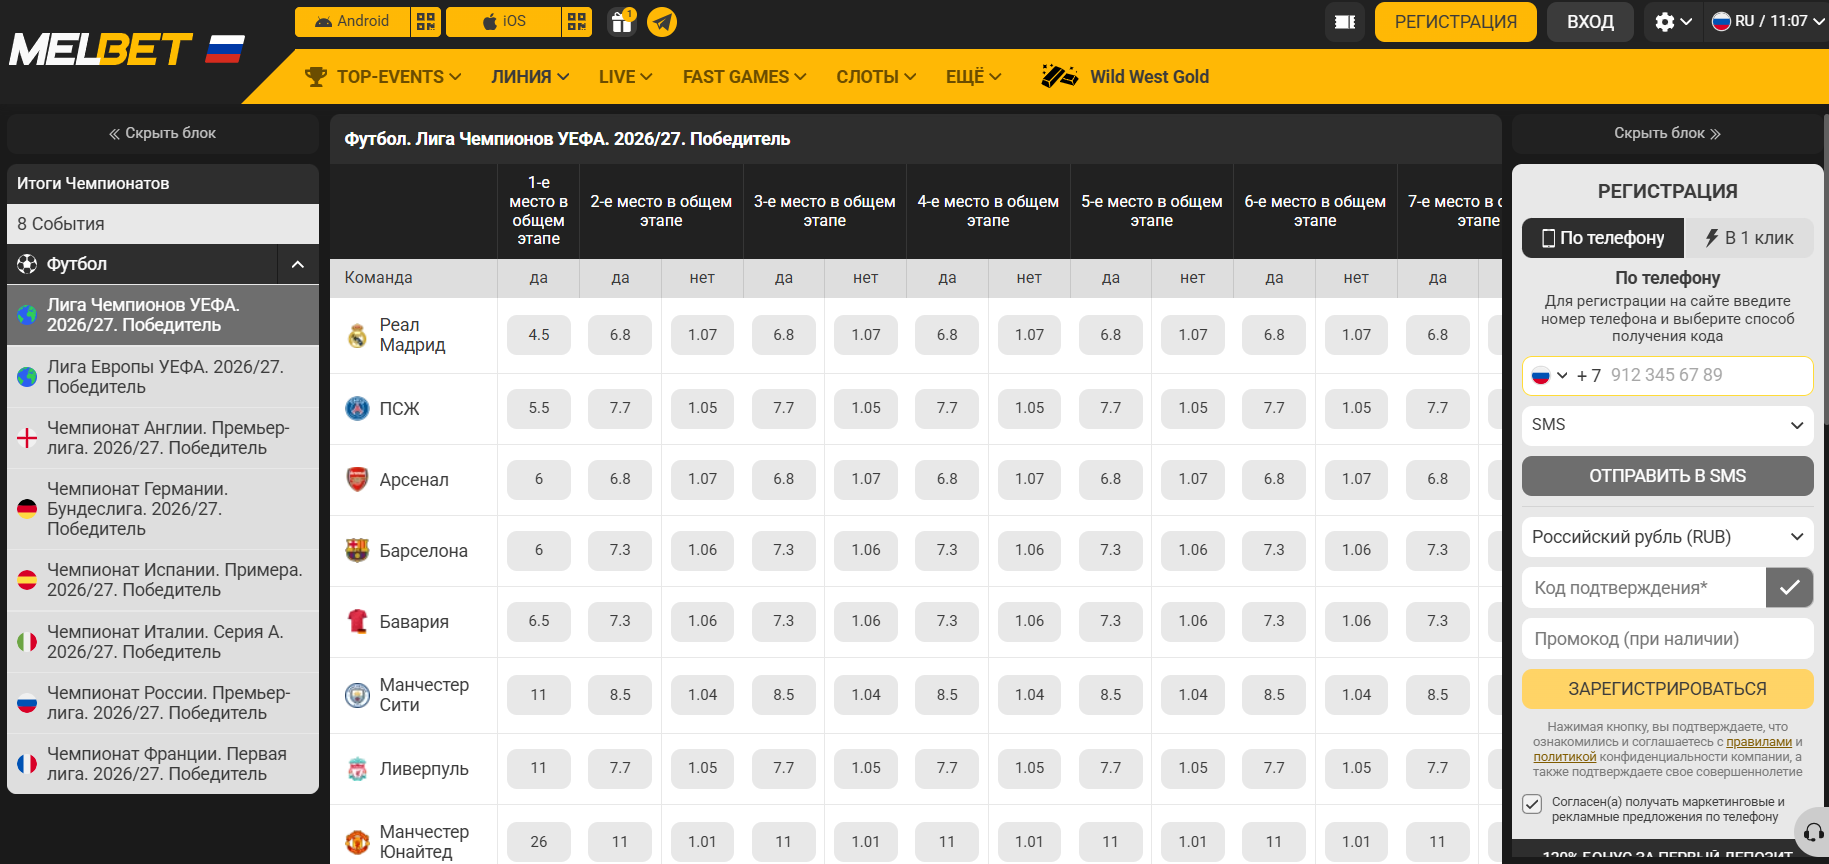Click the Android QR code icon
This screenshot has width=1829, height=864.
pos(426,21)
